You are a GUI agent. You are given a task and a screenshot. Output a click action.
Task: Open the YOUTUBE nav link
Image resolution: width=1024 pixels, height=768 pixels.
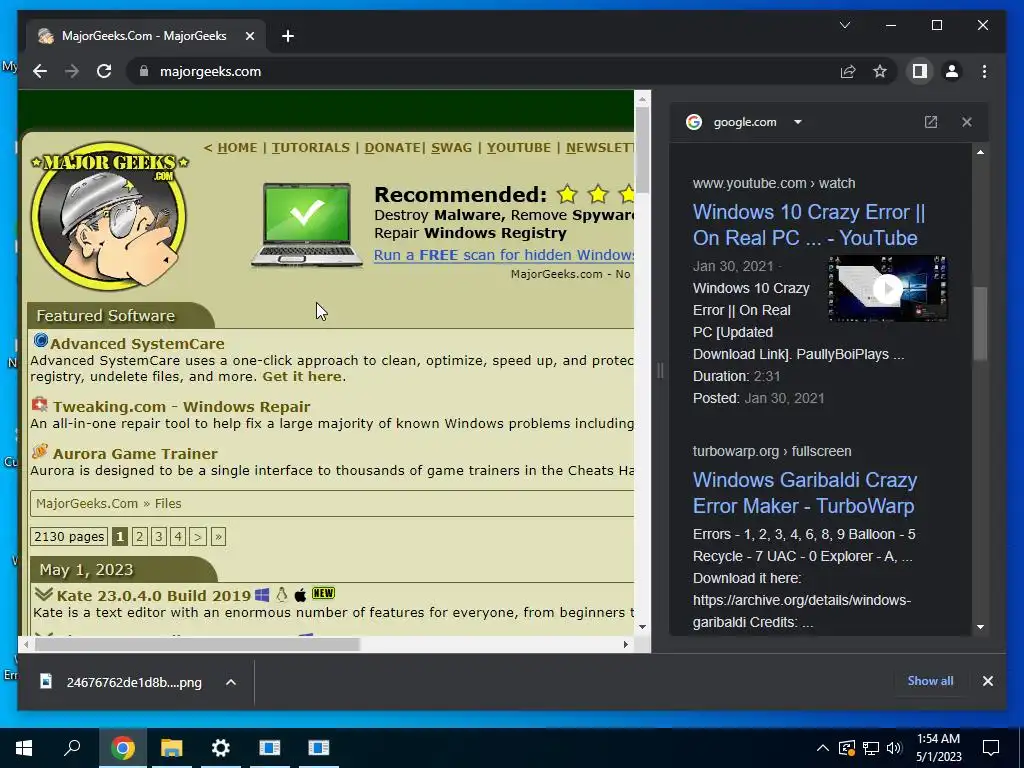519,148
